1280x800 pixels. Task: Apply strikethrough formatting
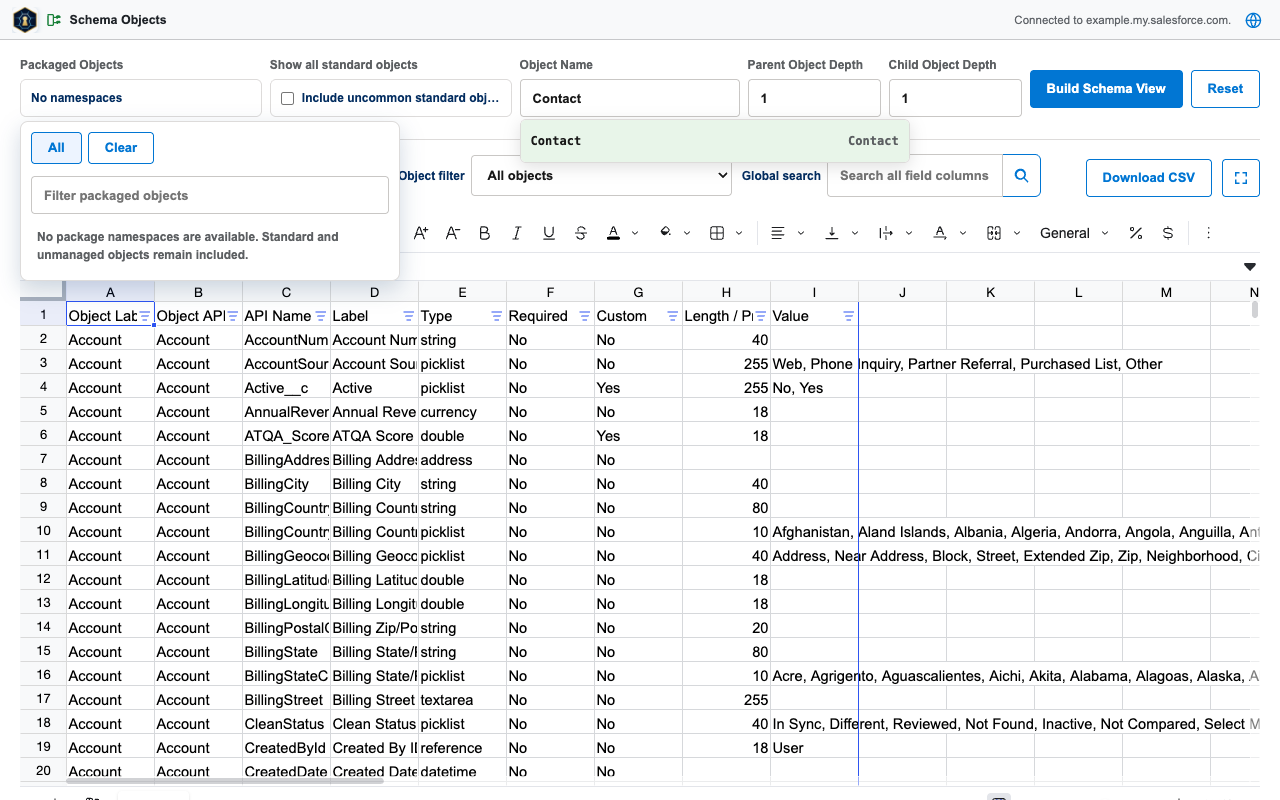point(581,233)
